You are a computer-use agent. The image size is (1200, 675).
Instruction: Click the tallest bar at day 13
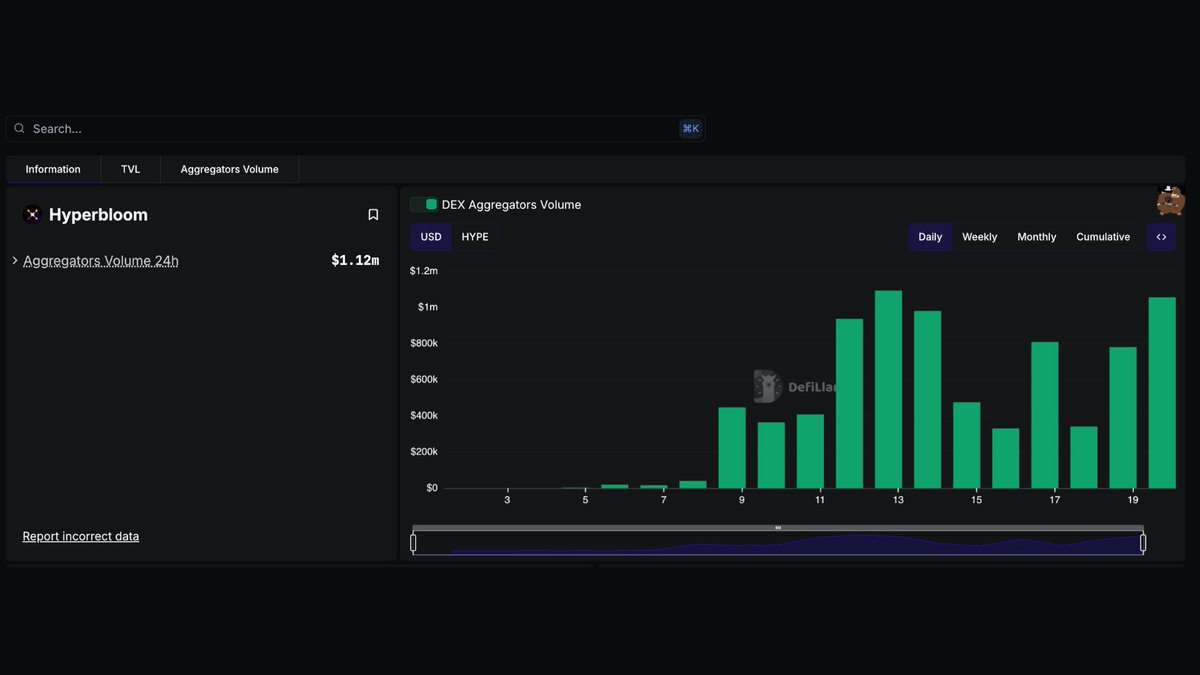point(889,389)
